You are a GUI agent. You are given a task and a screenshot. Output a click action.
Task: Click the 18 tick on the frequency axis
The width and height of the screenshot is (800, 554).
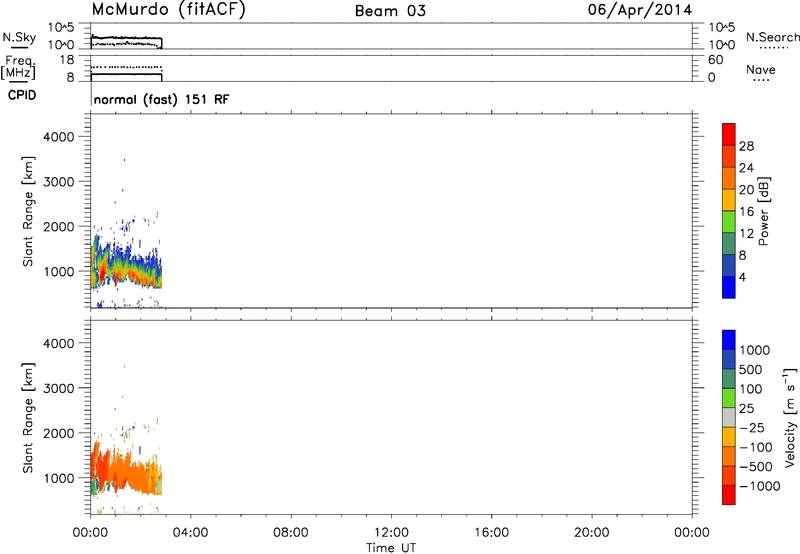tap(66, 60)
